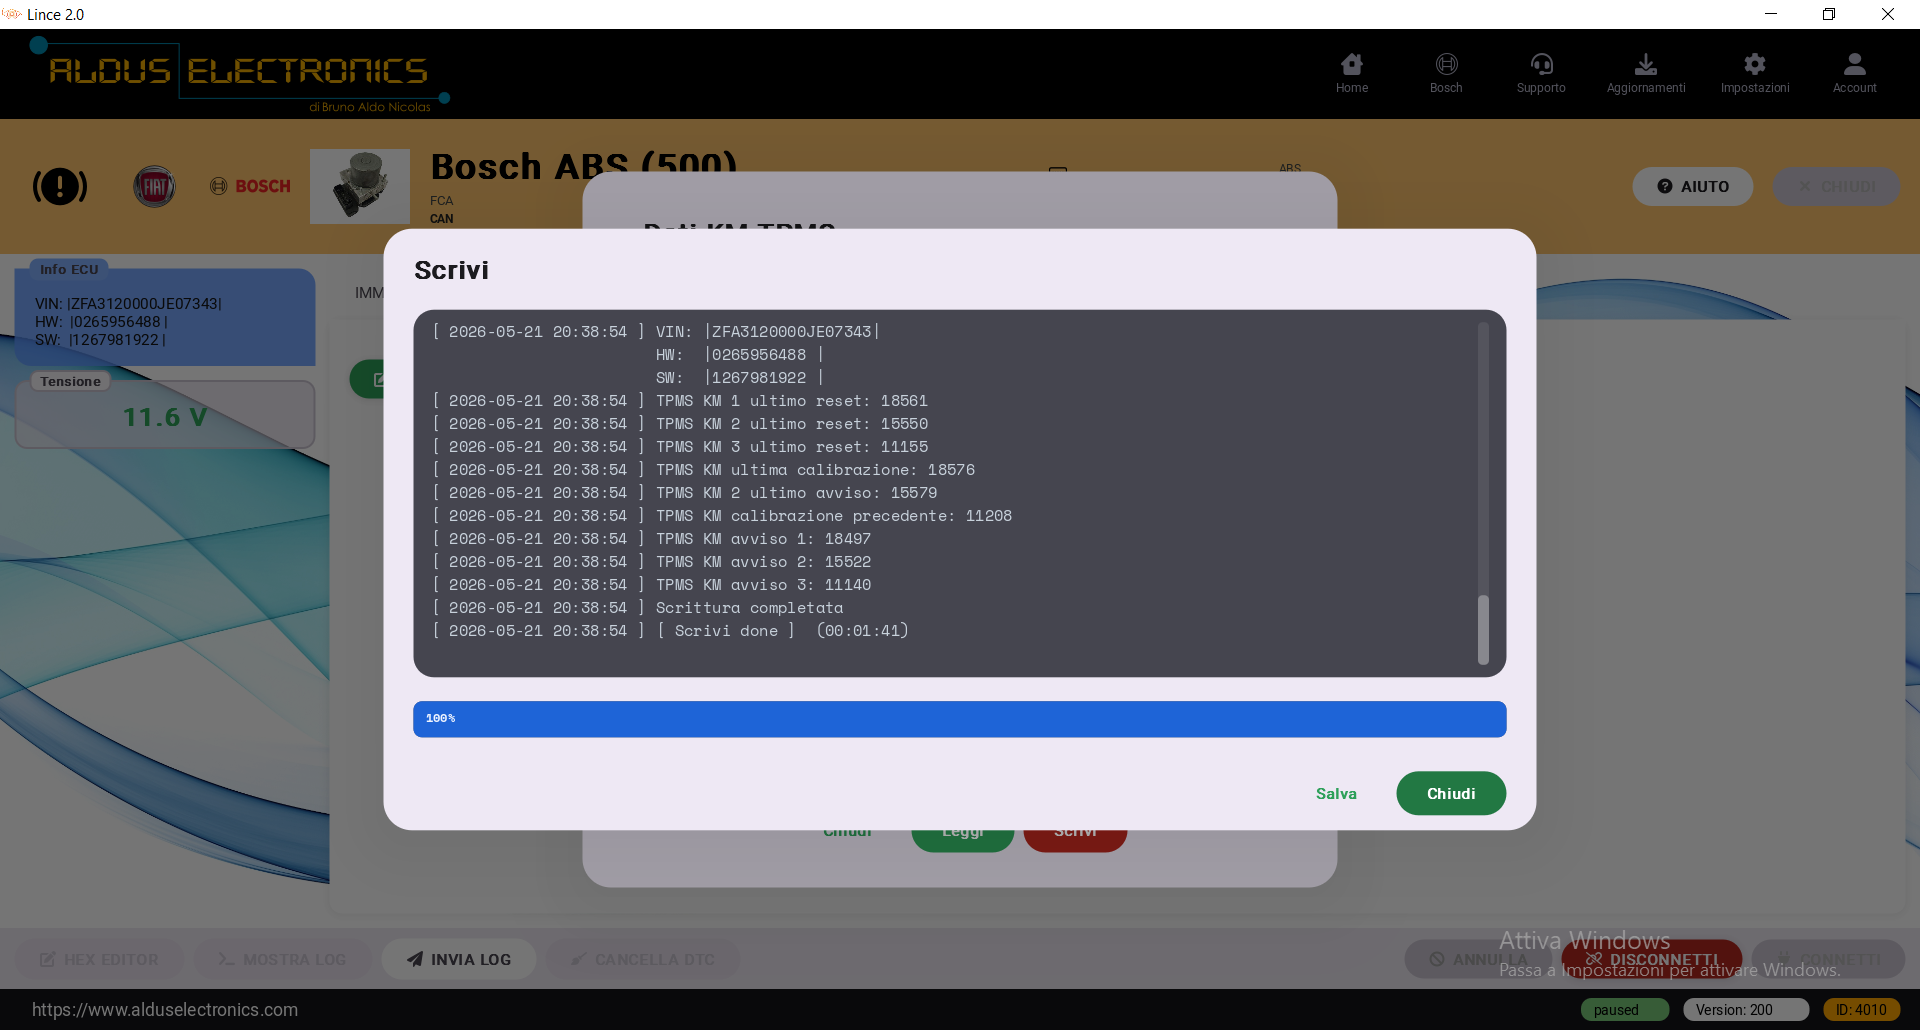Click the HEX EDITOR button
The width and height of the screenshot is (1920, 1030).
99,959
